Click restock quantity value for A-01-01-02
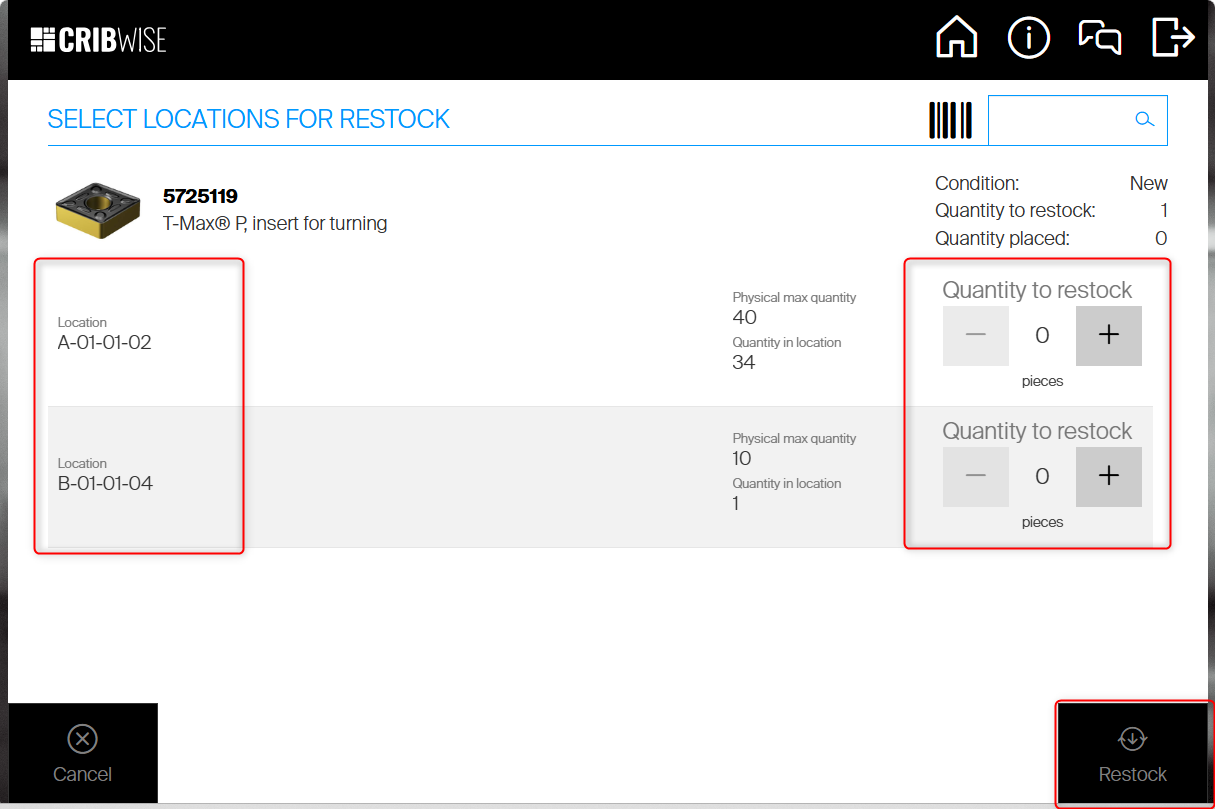Screen dimensions: 1215x809 click(1042, 336)
